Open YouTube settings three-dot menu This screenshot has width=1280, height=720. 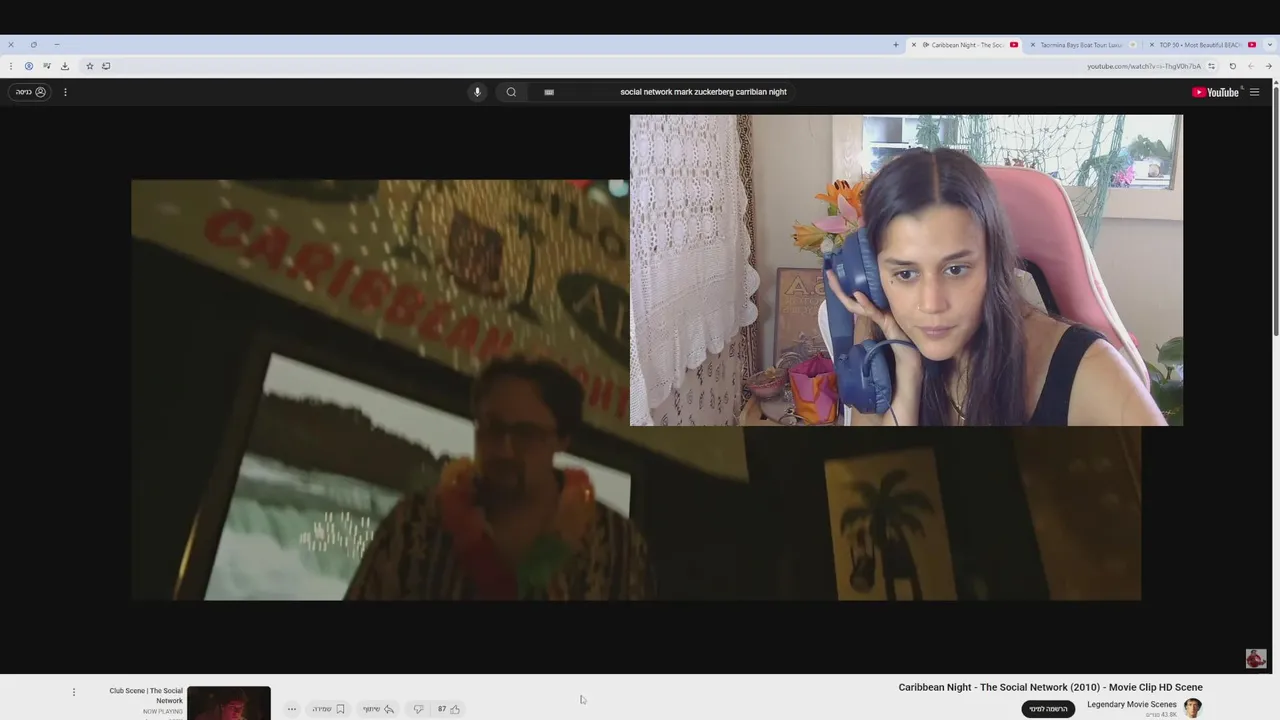65,92
